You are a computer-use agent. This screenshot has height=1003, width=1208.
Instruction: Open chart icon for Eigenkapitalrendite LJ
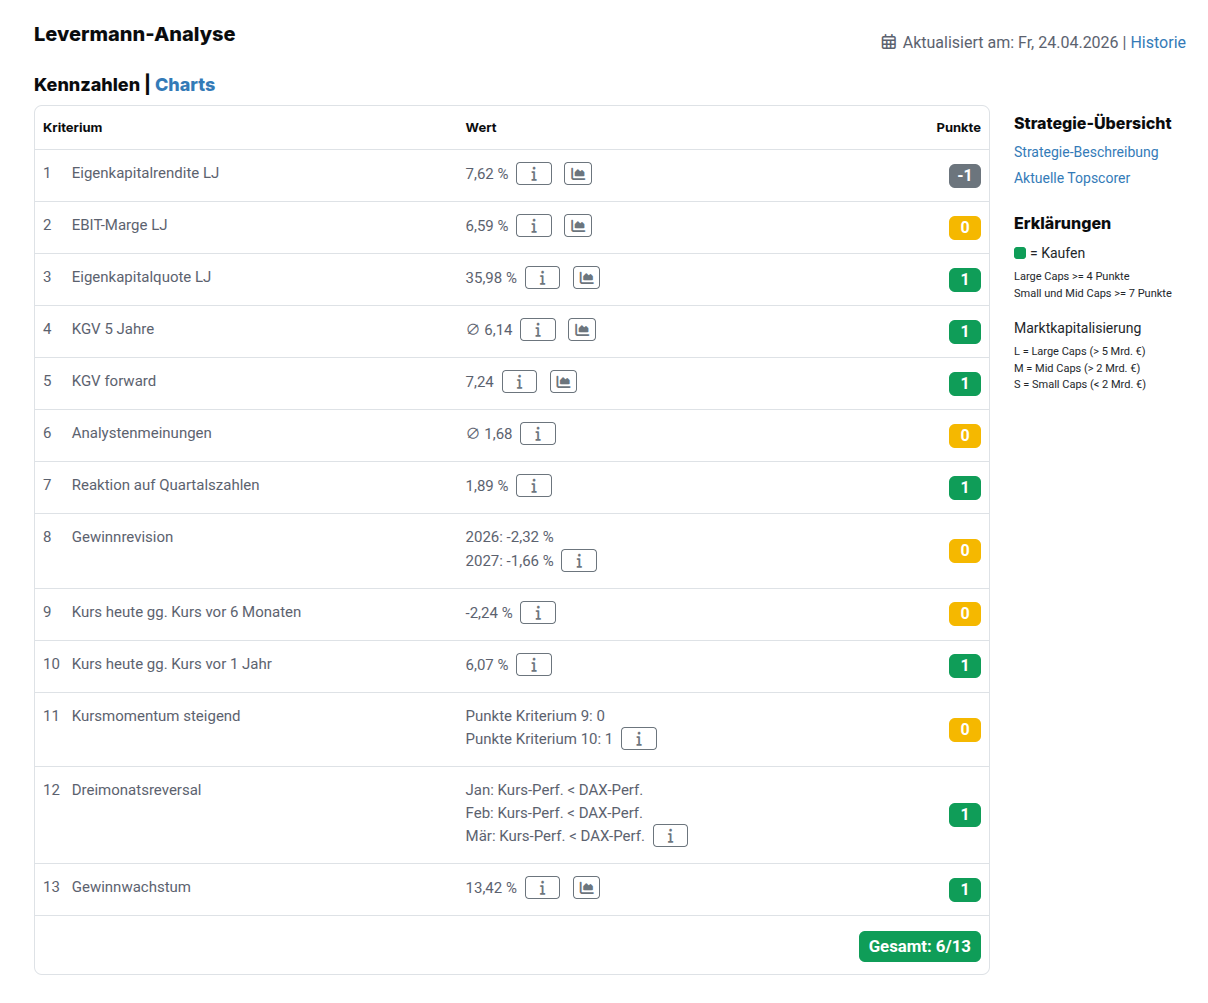coord(578,174)
